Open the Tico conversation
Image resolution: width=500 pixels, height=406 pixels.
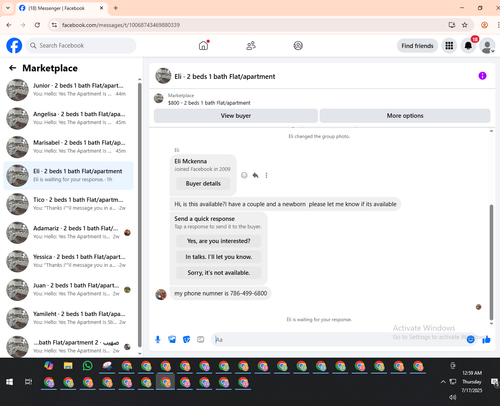pyautogui.click(x=68, y=204)
